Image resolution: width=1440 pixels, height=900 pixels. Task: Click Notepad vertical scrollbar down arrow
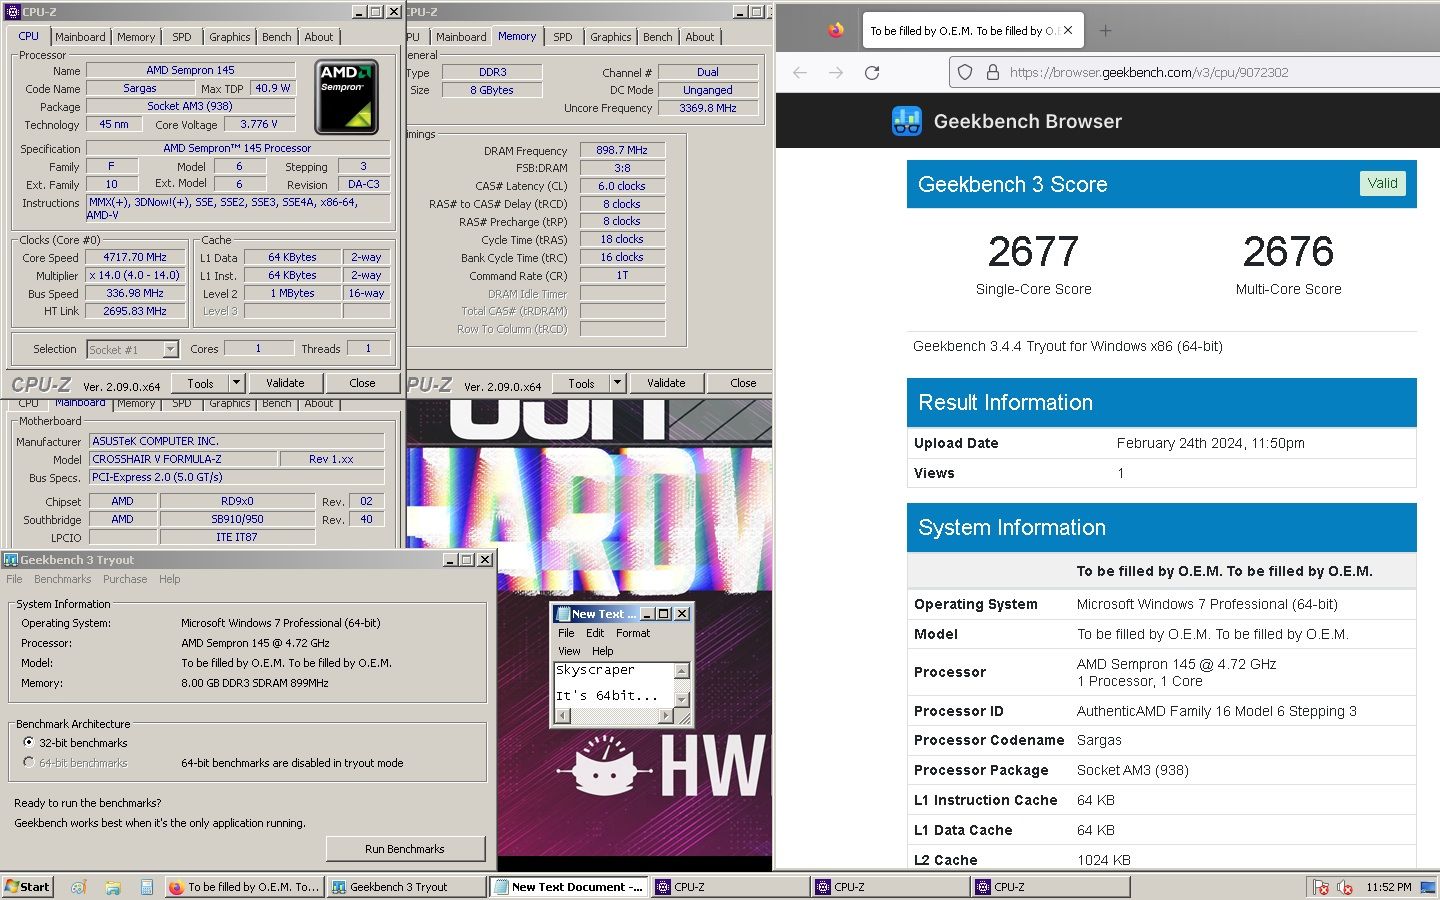click(682, 699)
